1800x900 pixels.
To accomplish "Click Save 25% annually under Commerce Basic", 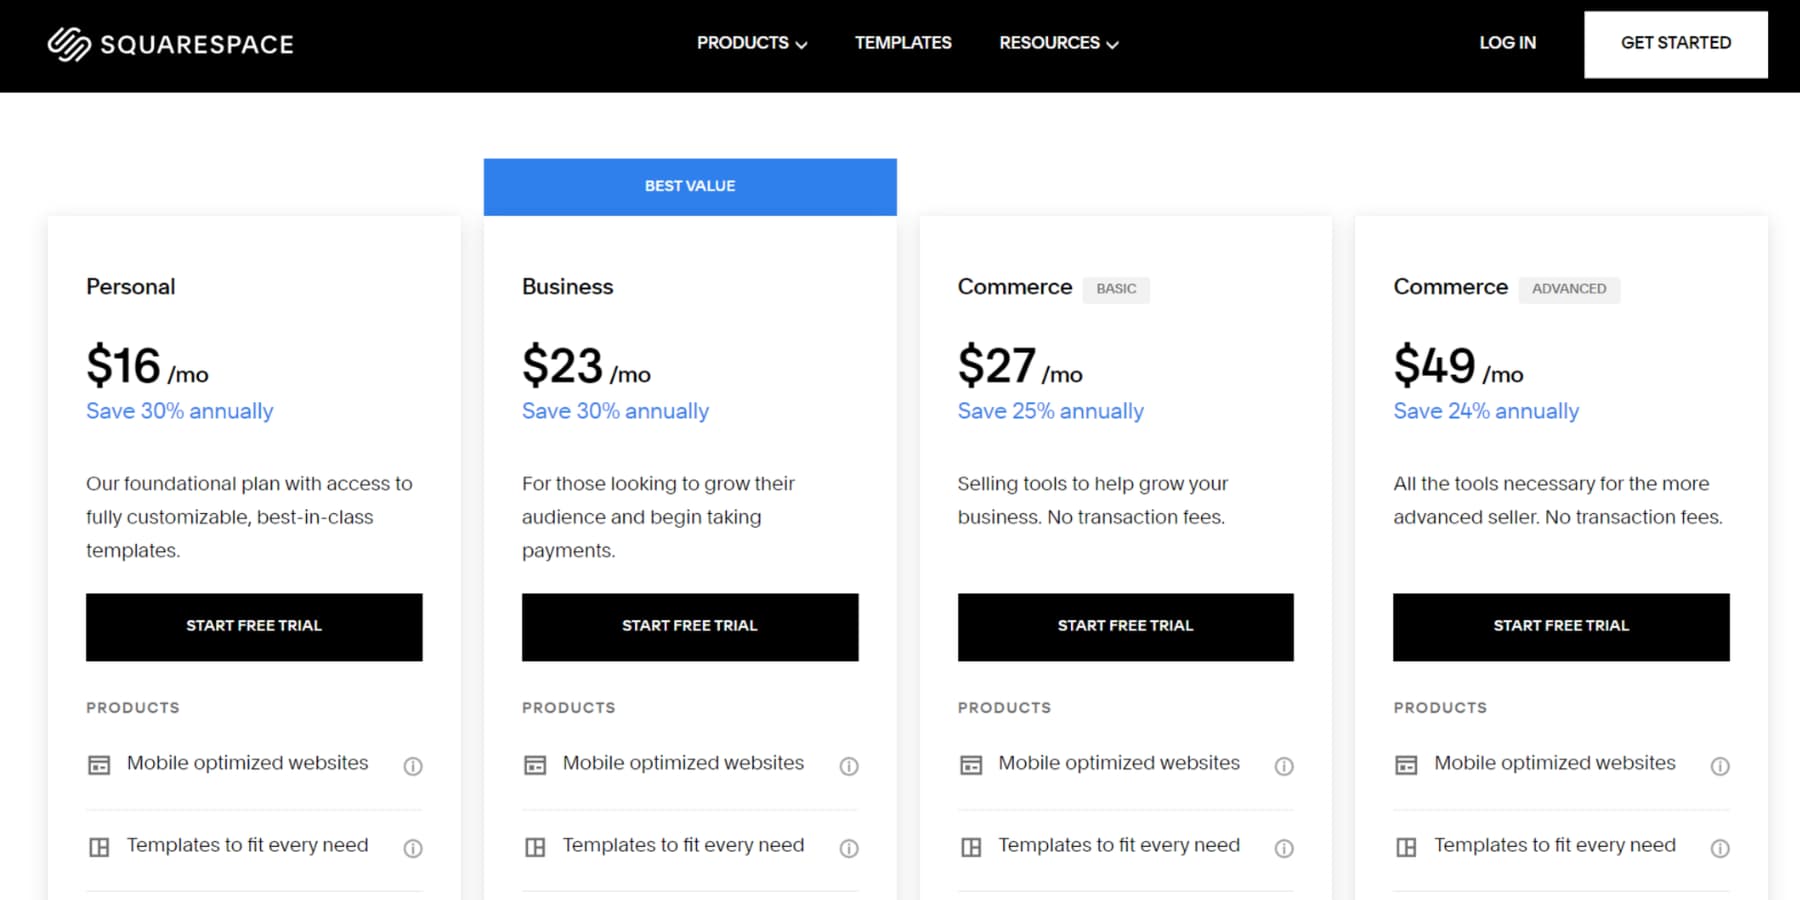I will point(1050,411).
